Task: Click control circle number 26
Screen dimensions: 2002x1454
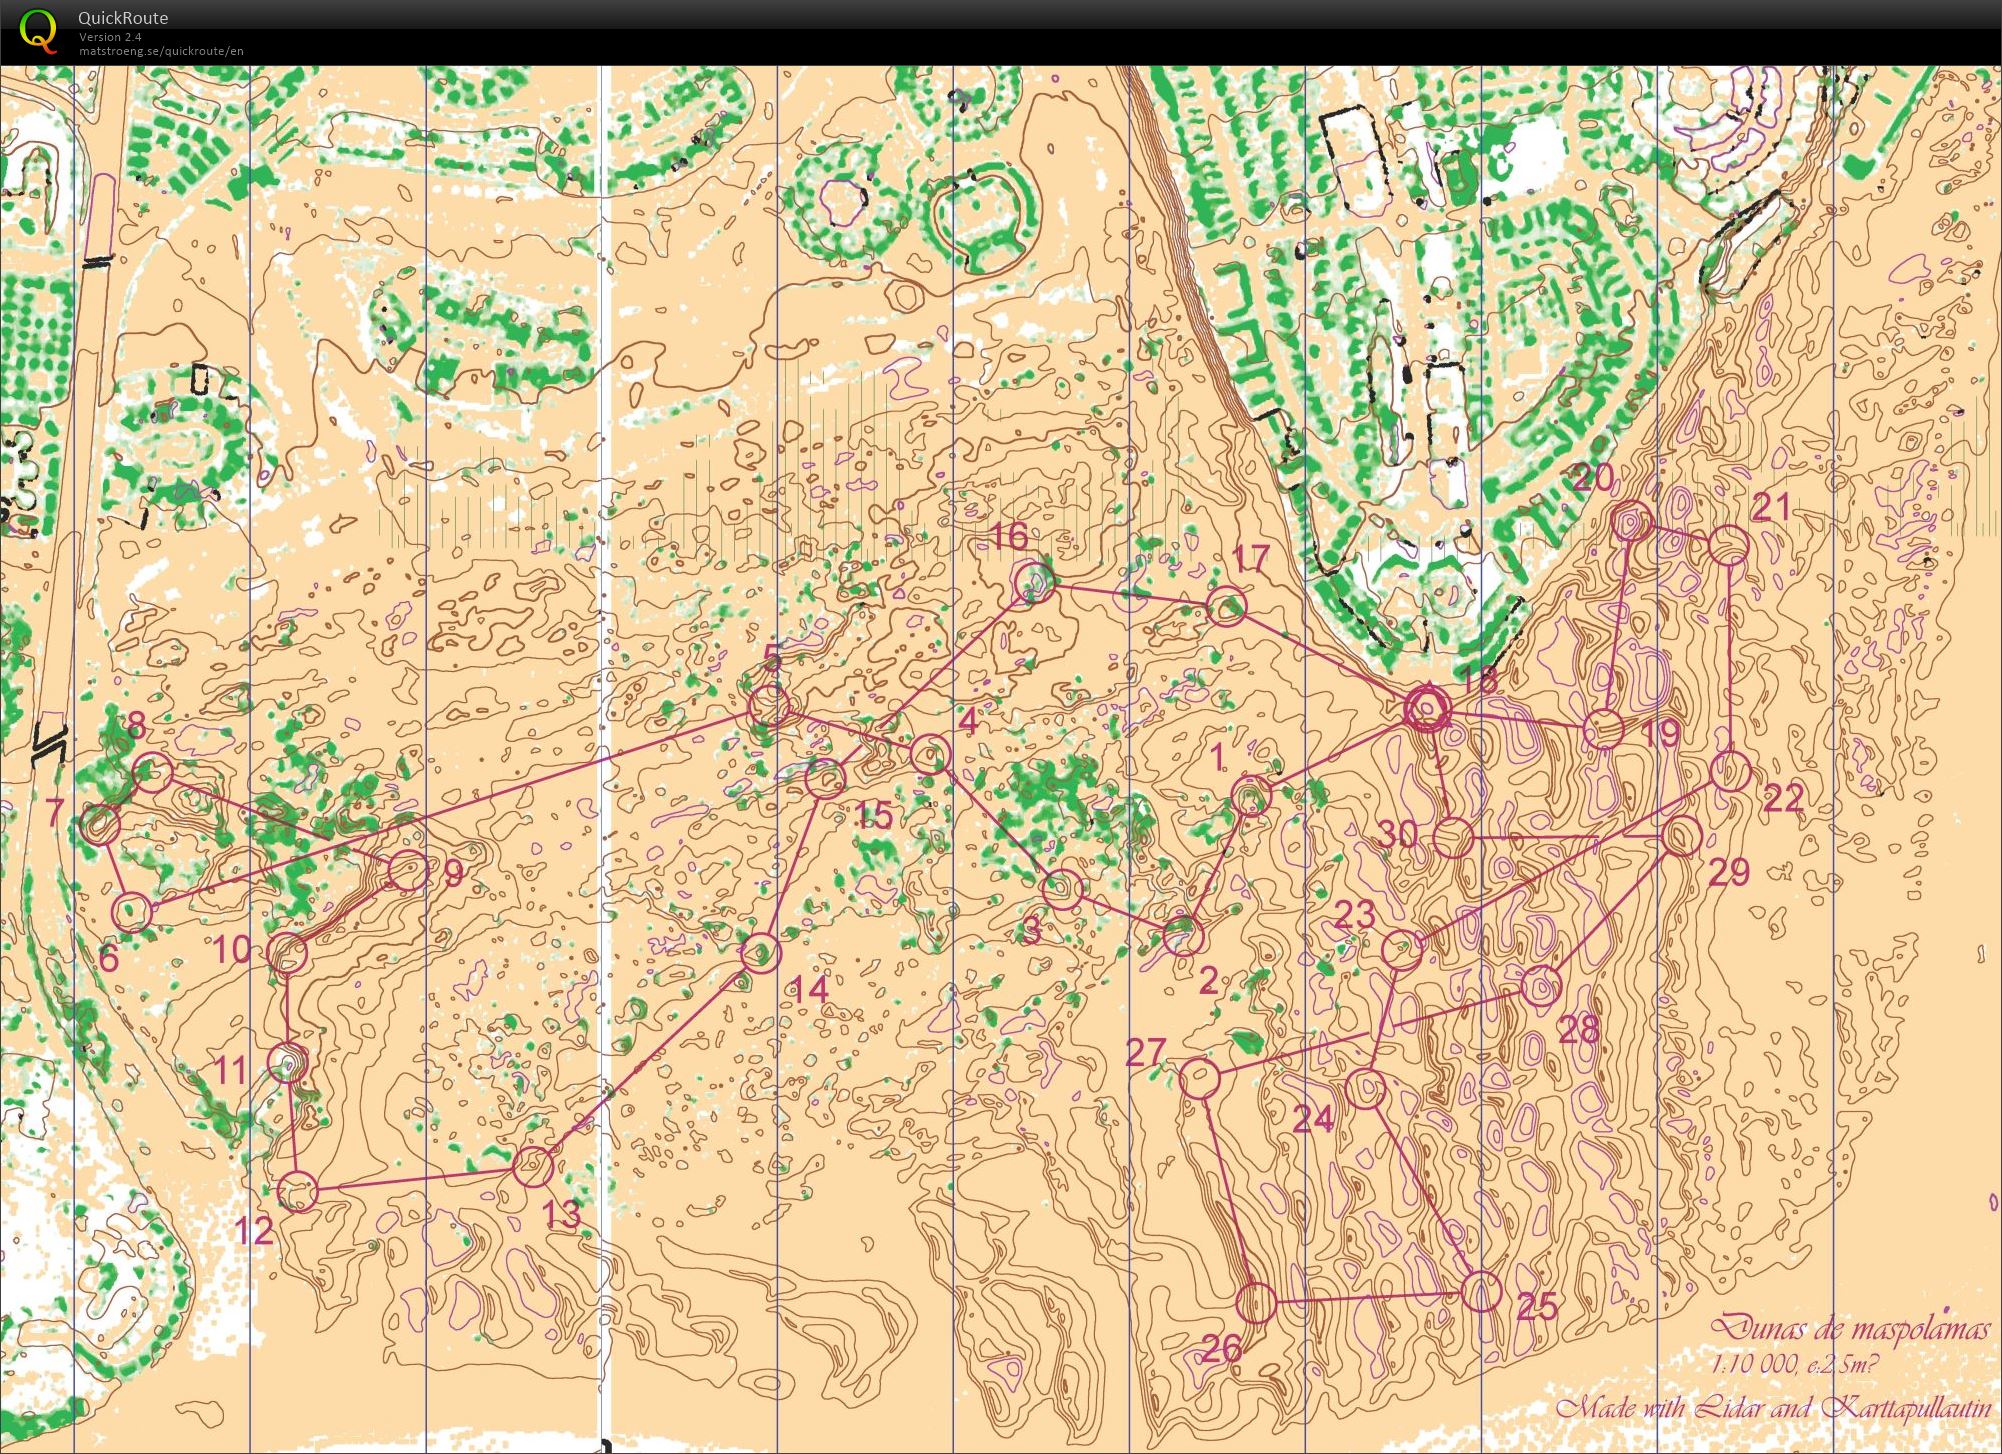Action: coord(1256,1303)
